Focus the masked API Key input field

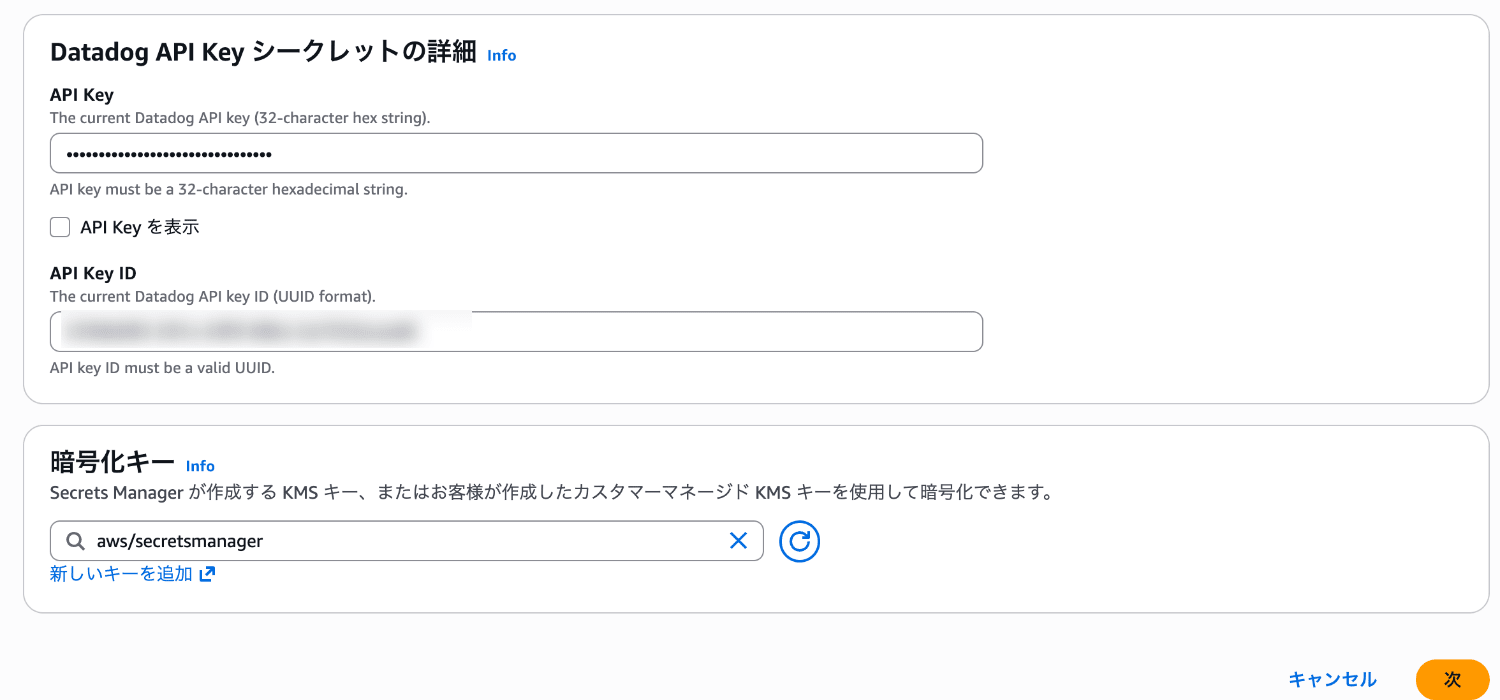[x=516, y=153]
